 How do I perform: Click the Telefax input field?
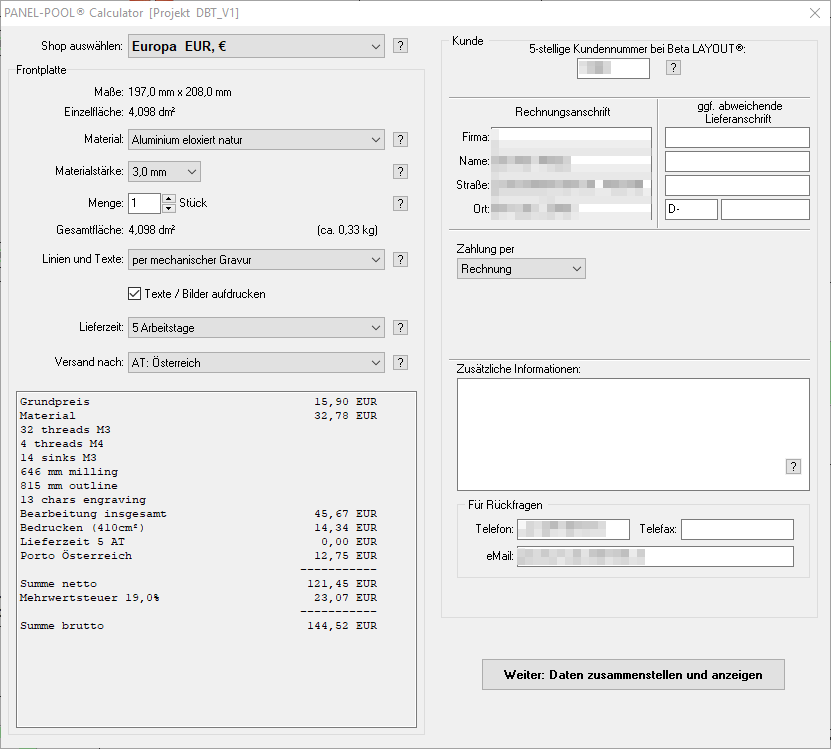pos(737,529)
